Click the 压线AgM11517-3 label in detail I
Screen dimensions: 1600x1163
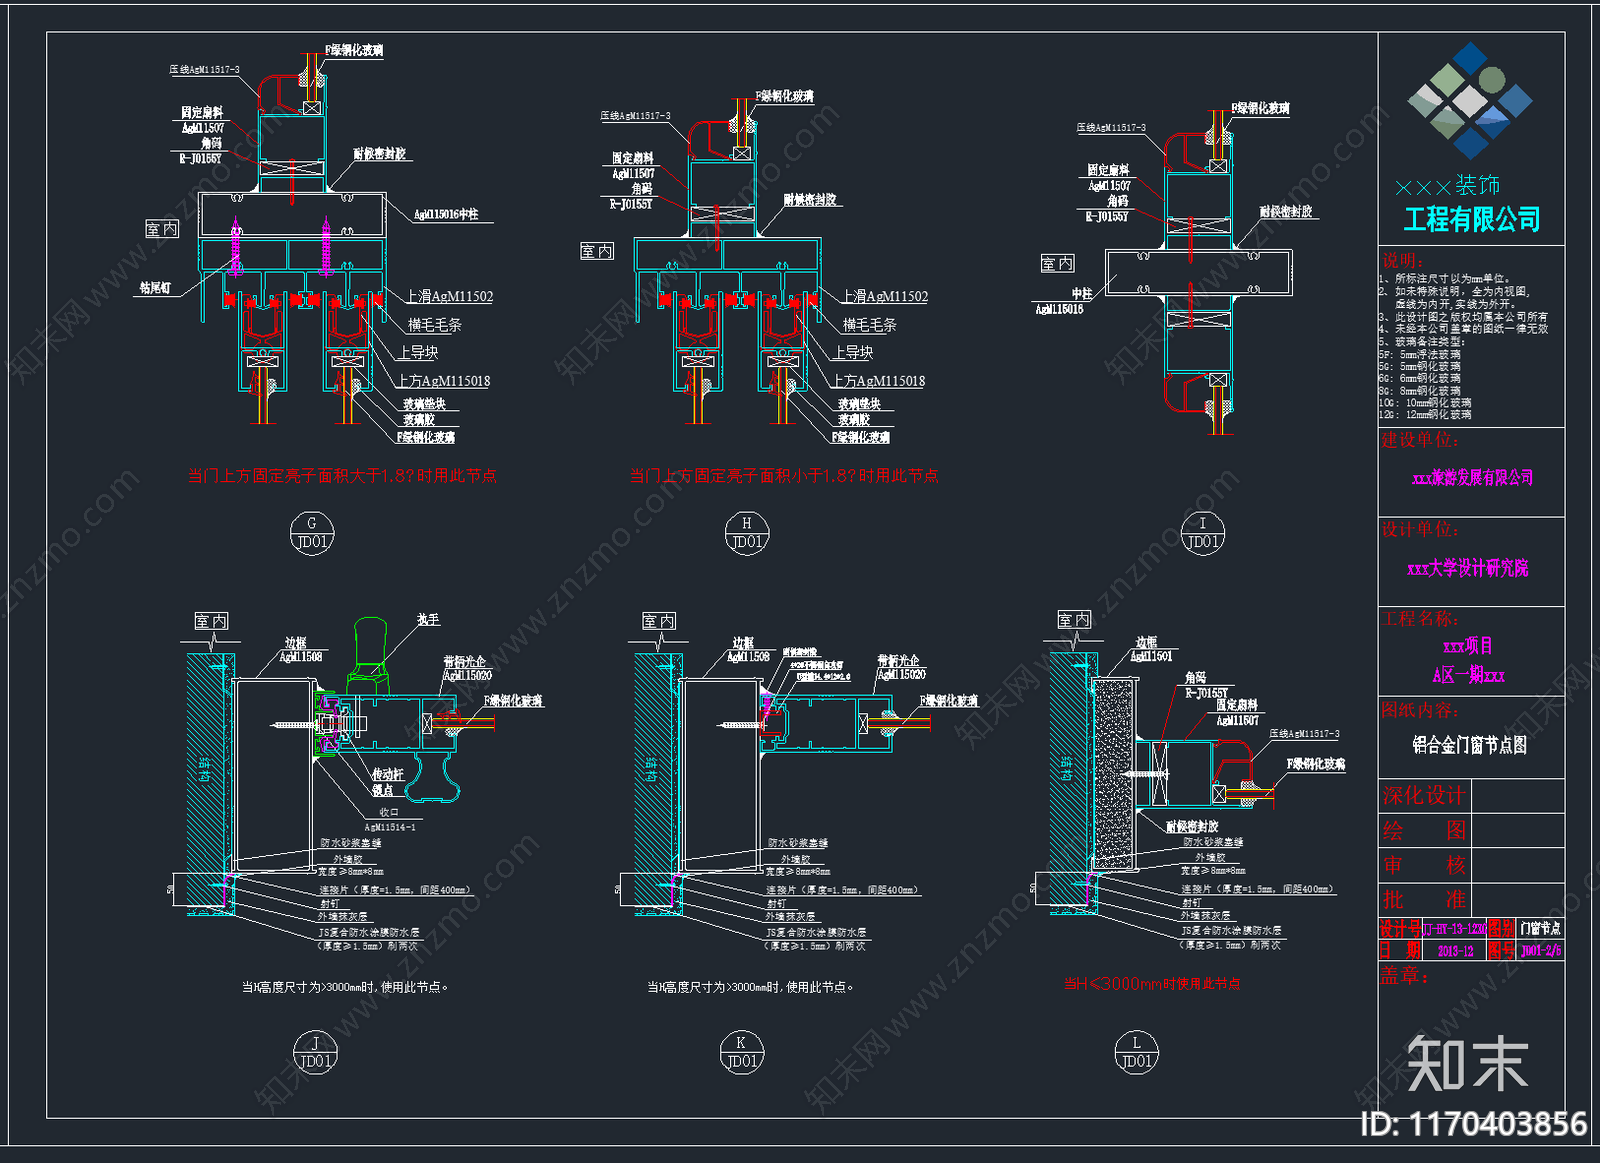[1111, 128]
